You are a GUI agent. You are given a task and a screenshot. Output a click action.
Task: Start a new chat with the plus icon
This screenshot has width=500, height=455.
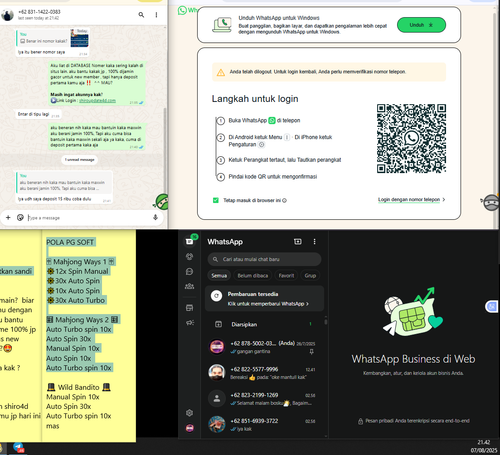click(298, 241)
